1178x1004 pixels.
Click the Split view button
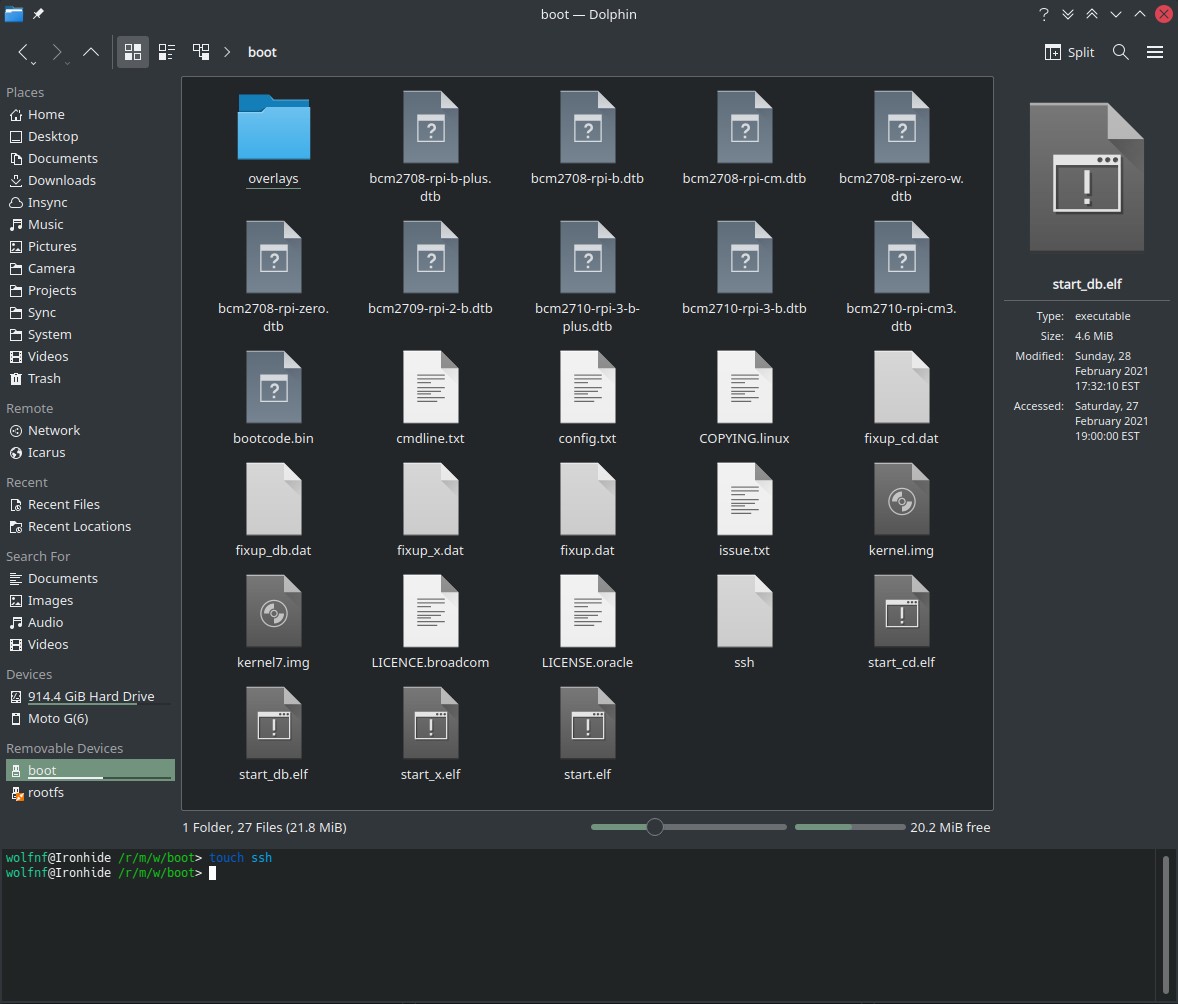coord(1069,52)
